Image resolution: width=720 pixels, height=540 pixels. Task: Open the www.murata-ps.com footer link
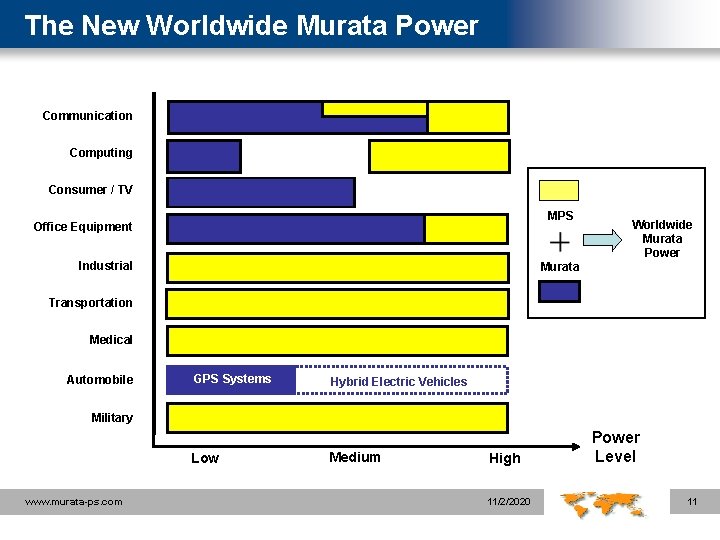coord(73,502)
